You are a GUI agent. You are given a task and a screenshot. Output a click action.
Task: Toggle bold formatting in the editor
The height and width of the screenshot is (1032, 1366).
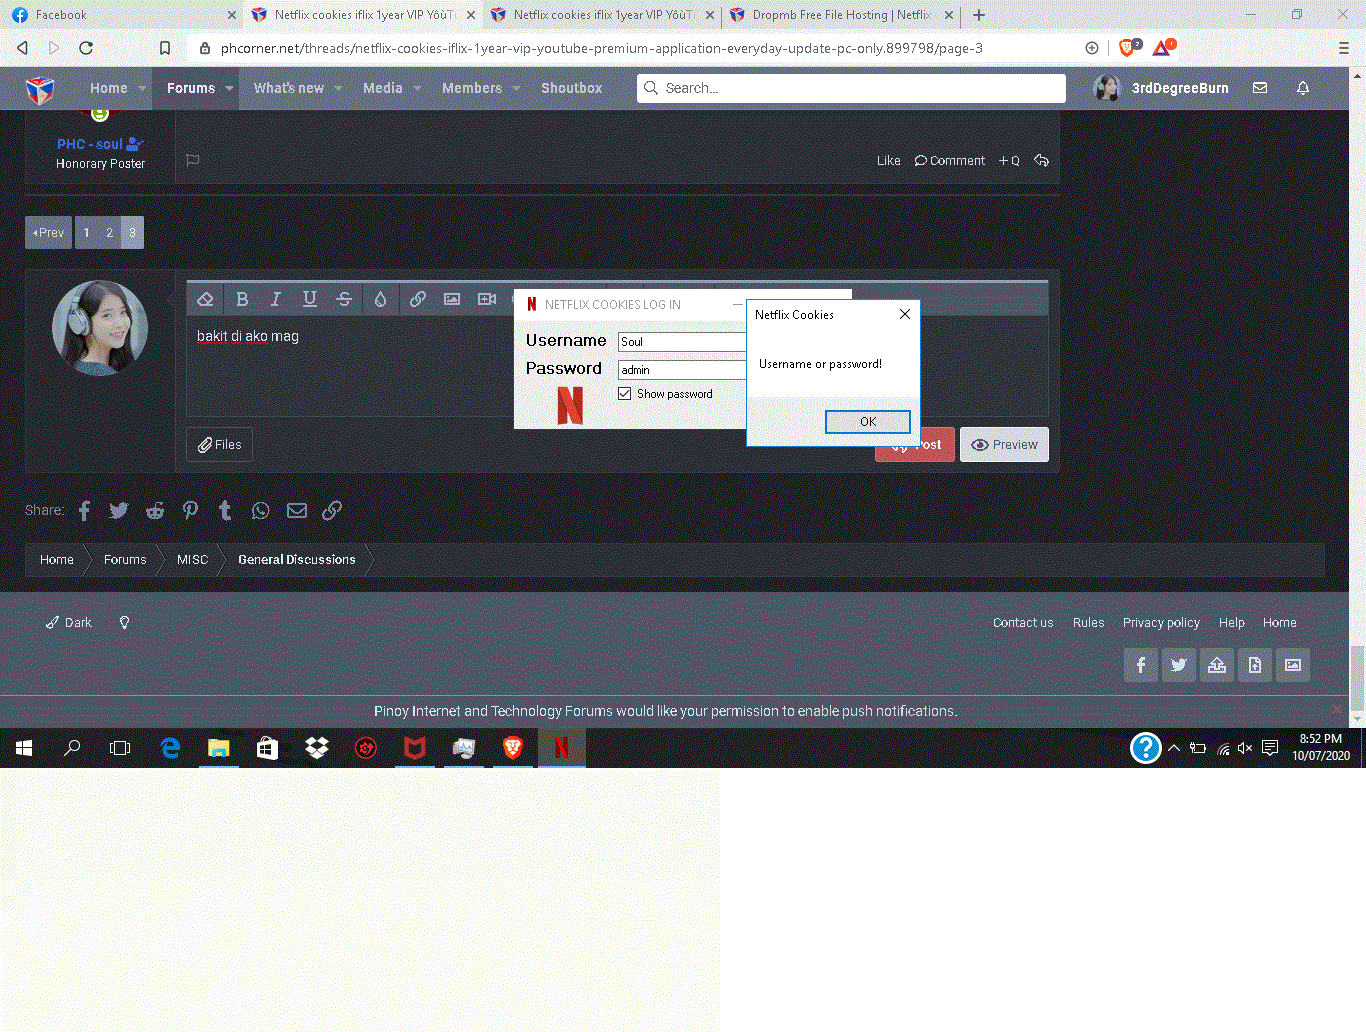click(242, 299)
